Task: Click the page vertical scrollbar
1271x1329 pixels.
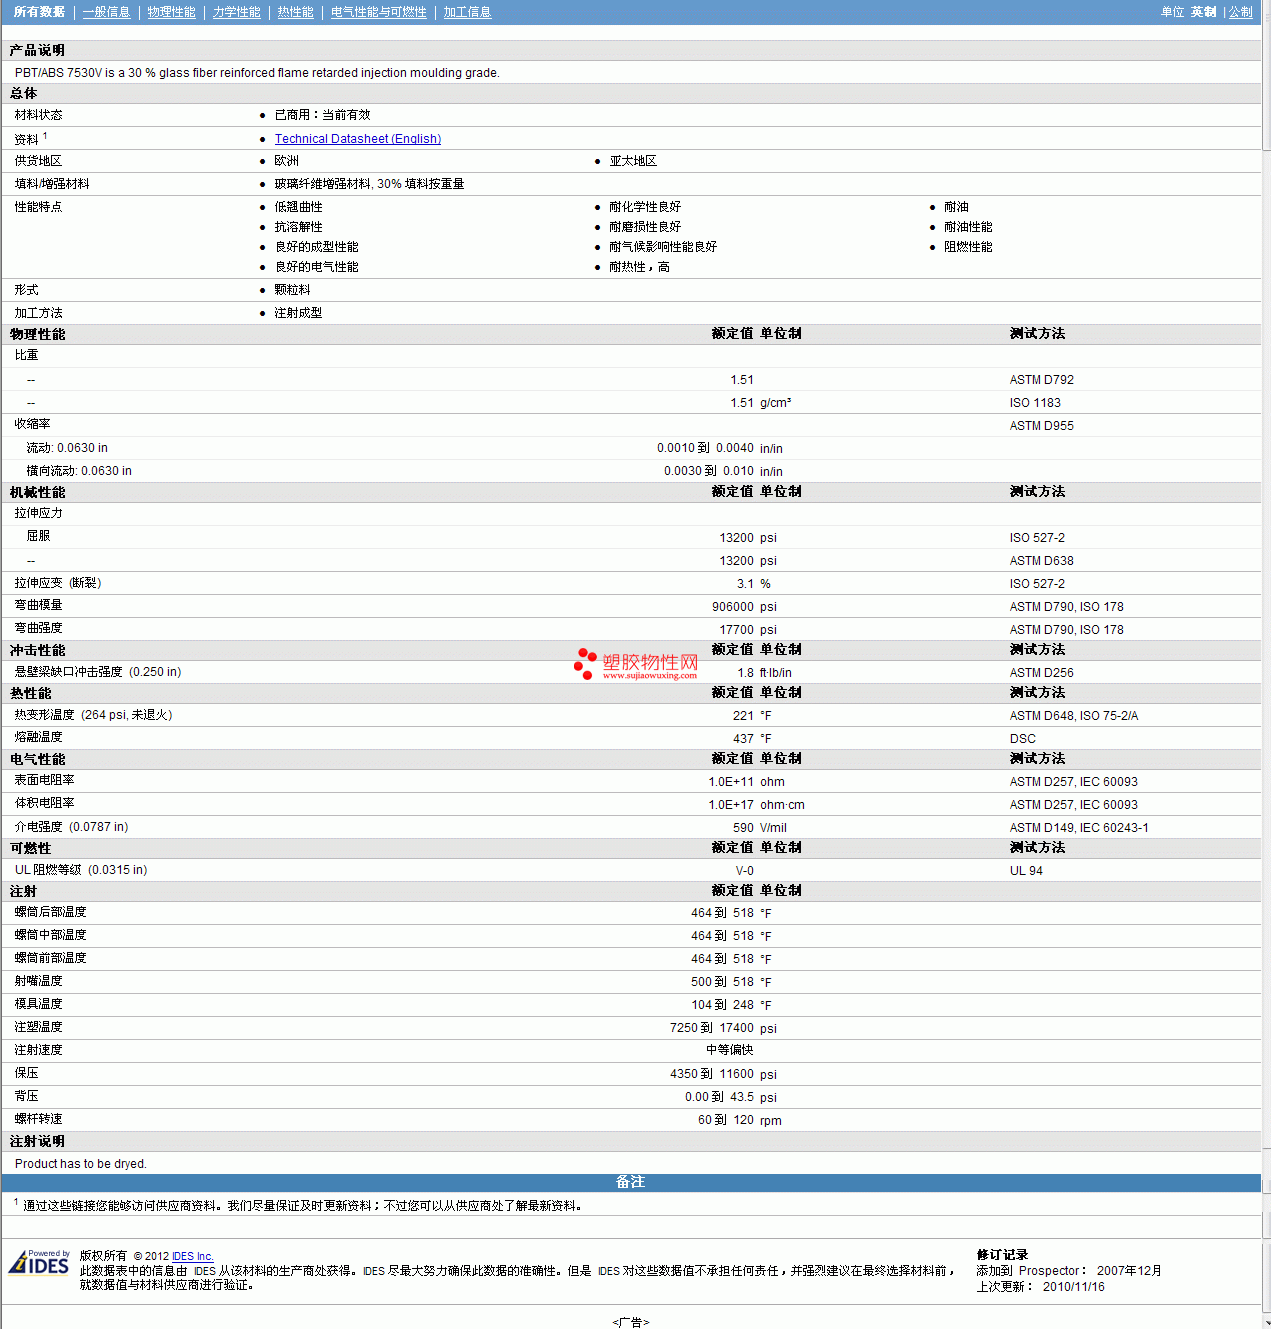Action: coord(1266,664)
